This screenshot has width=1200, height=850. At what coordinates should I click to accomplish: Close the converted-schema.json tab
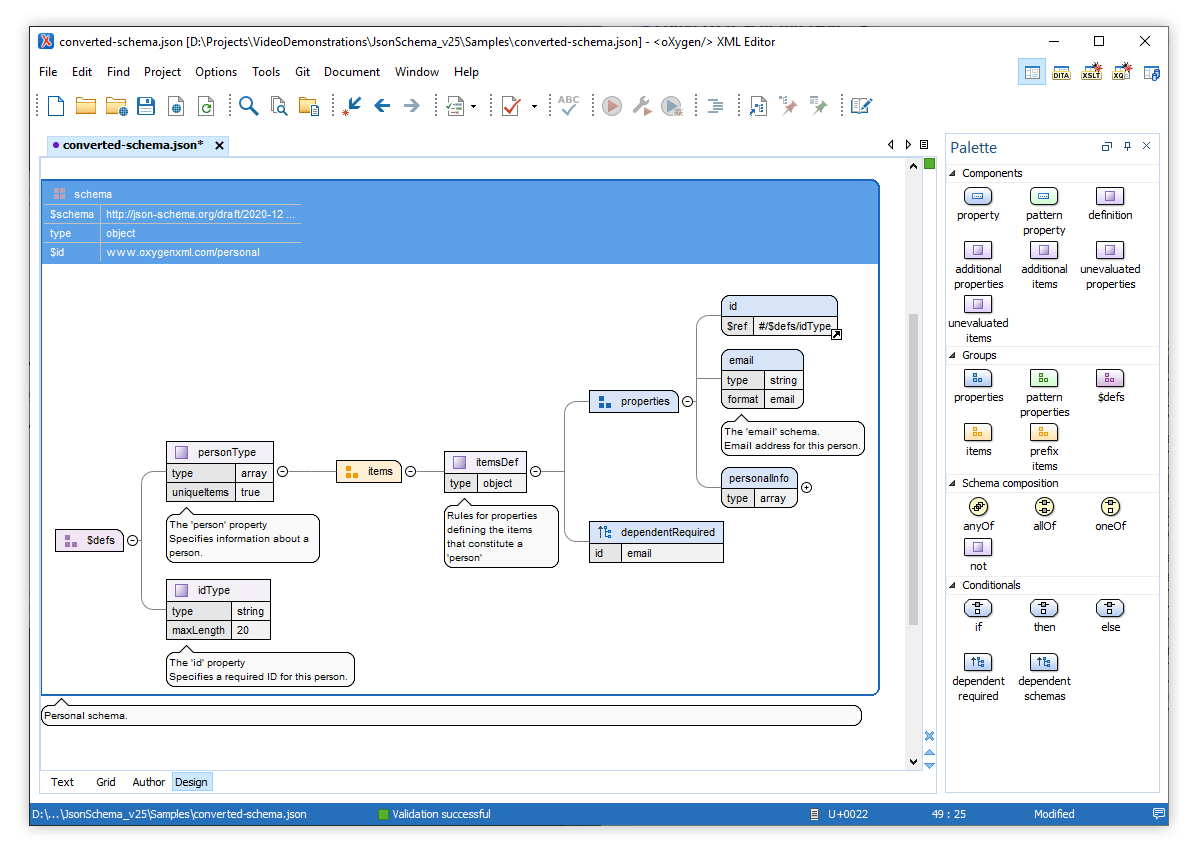[x=219, y=146]
